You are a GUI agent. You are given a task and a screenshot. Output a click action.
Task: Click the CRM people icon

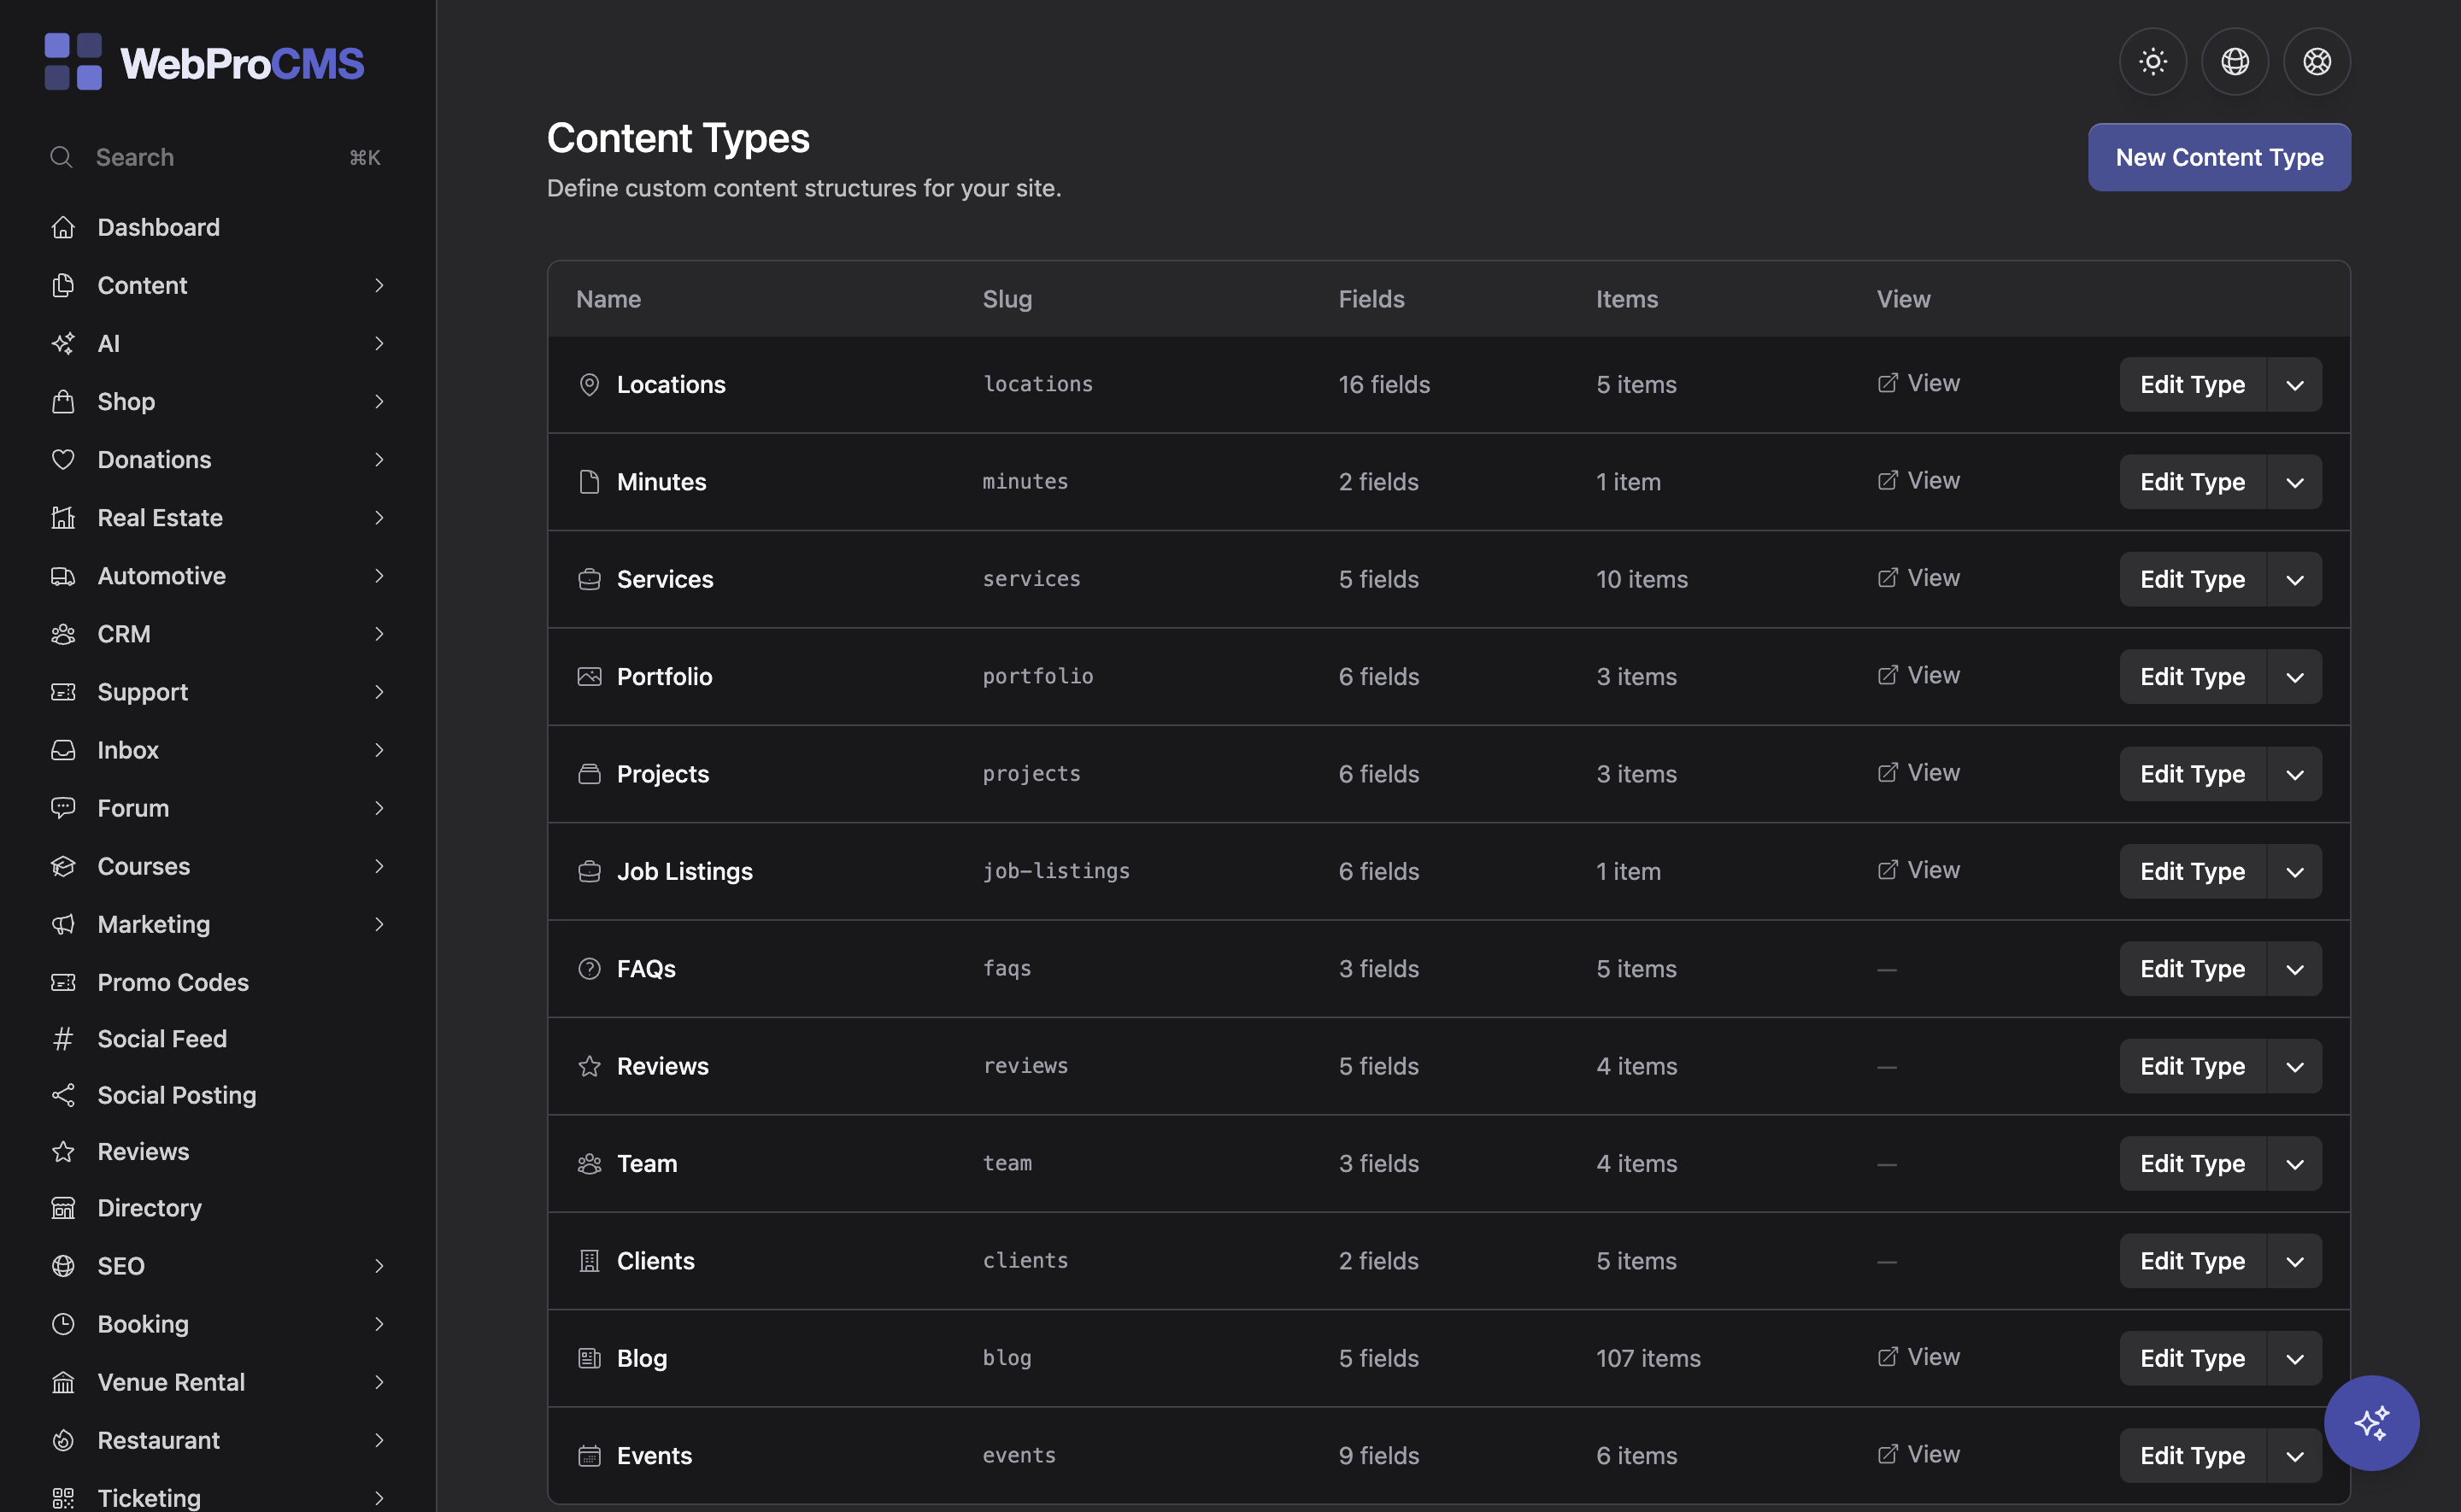pos(63,633)
